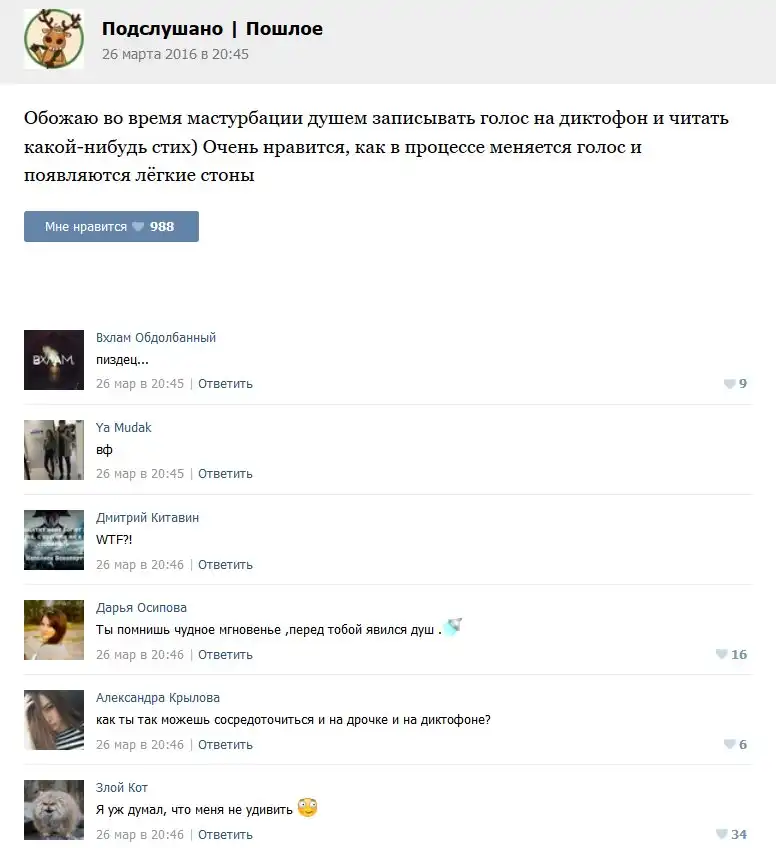Image resolution: width=776 pixels, height=848 pixels.
Task: Like the post via Мне нравится button
Action: click(x=111, y=227)
